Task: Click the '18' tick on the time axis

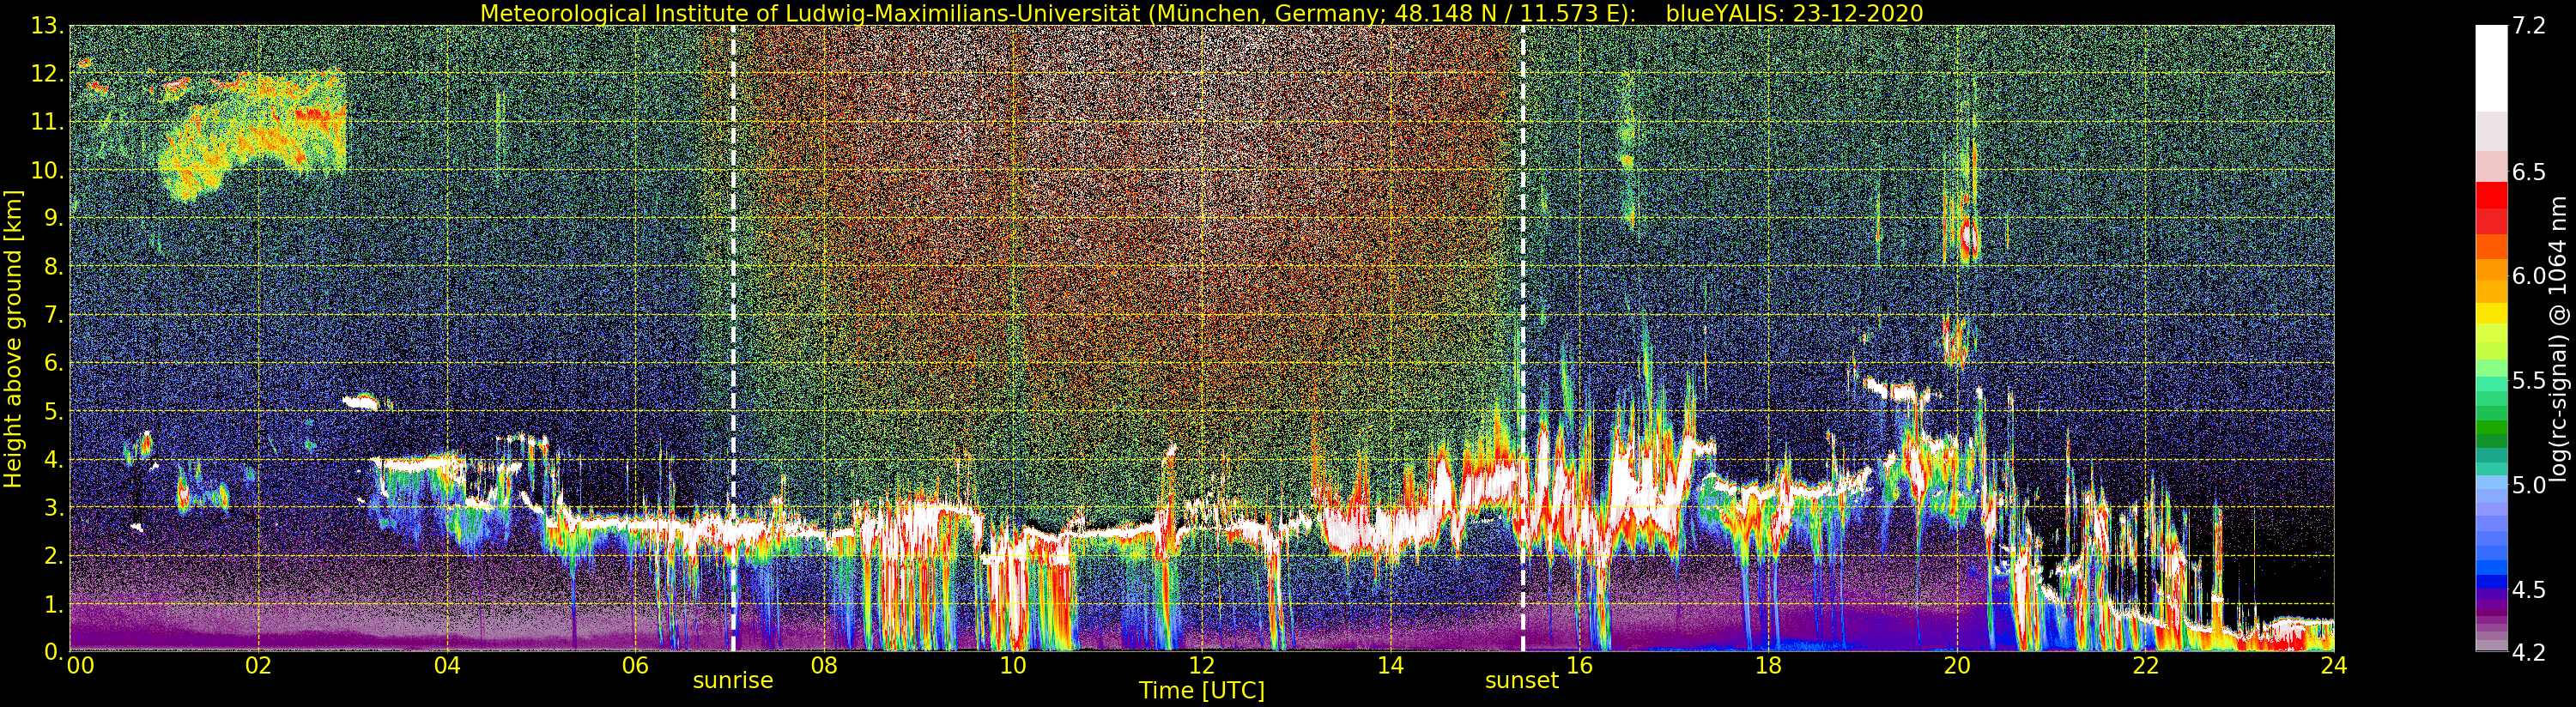Action: [x=1768, y=666]
